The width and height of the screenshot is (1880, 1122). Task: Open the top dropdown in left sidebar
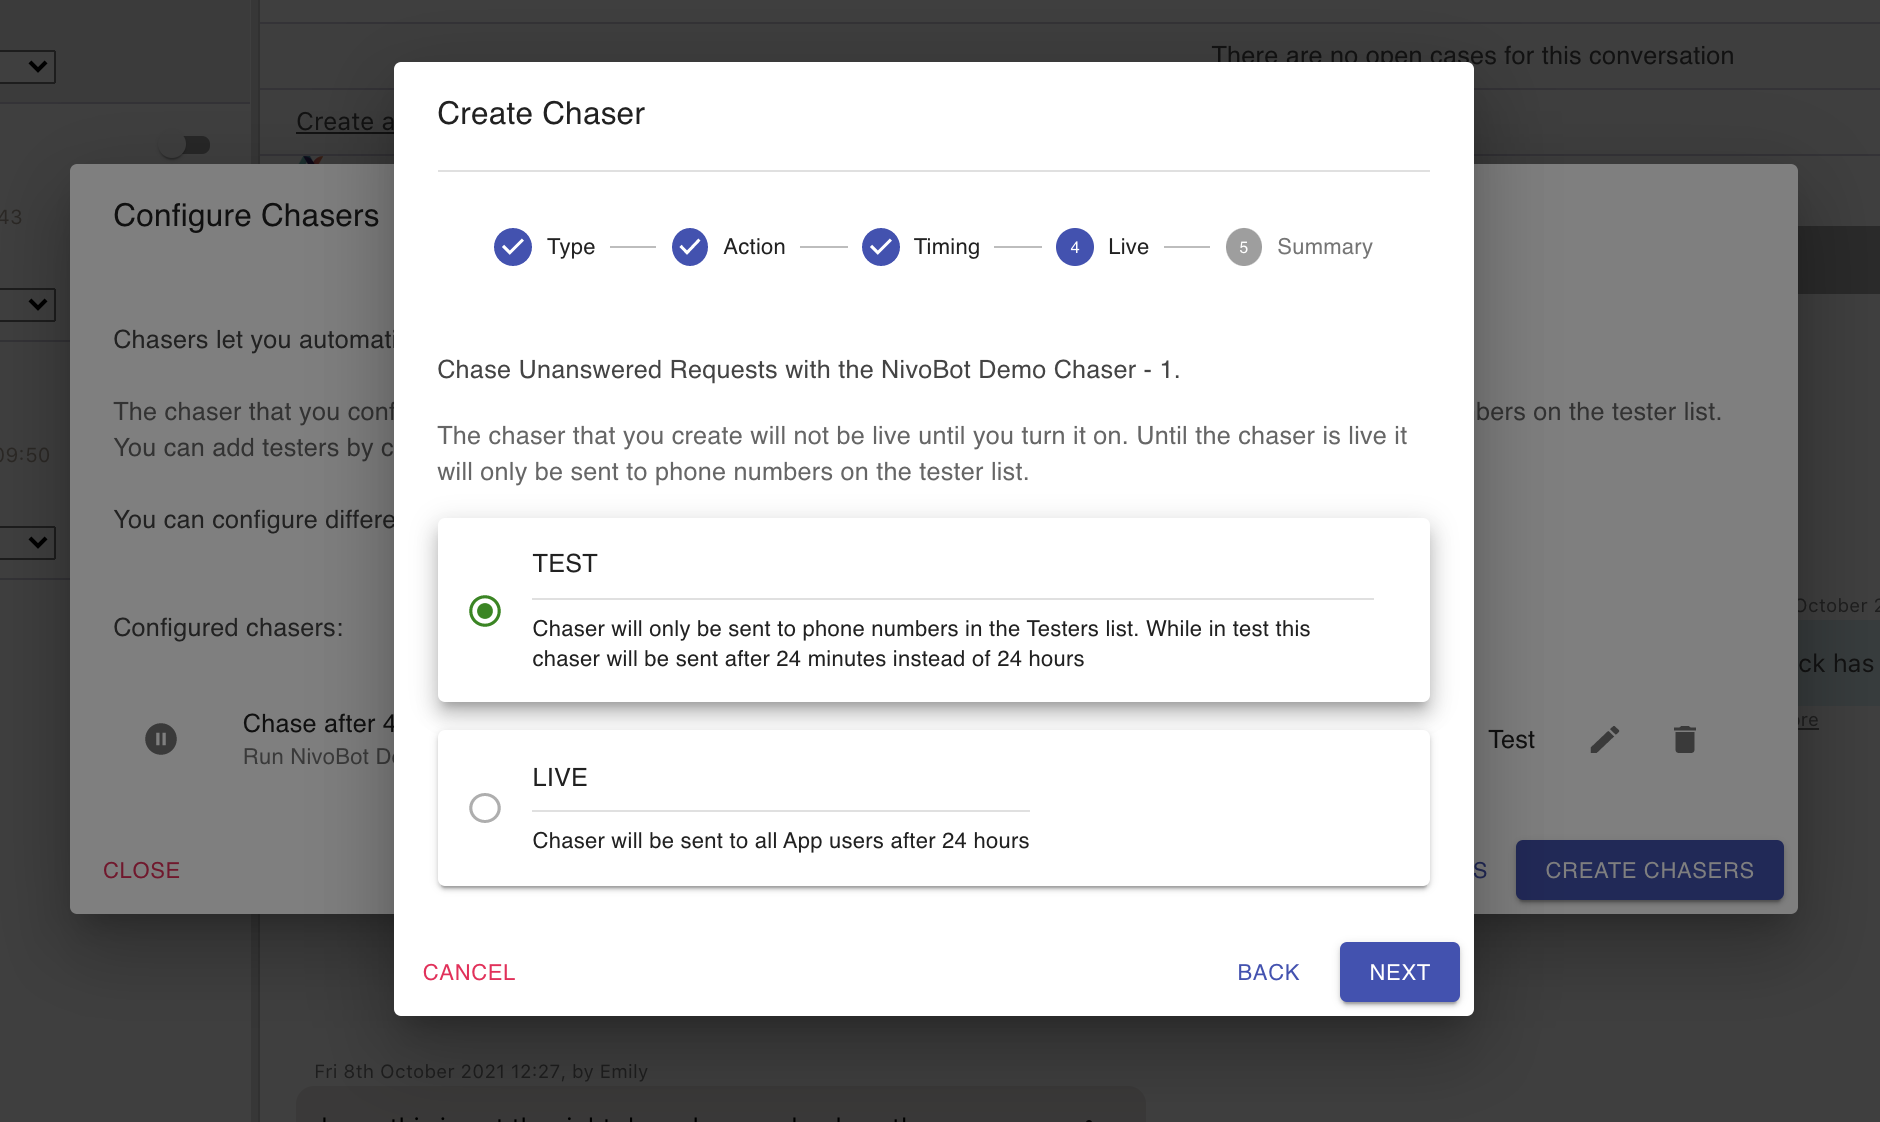(30, 67)
